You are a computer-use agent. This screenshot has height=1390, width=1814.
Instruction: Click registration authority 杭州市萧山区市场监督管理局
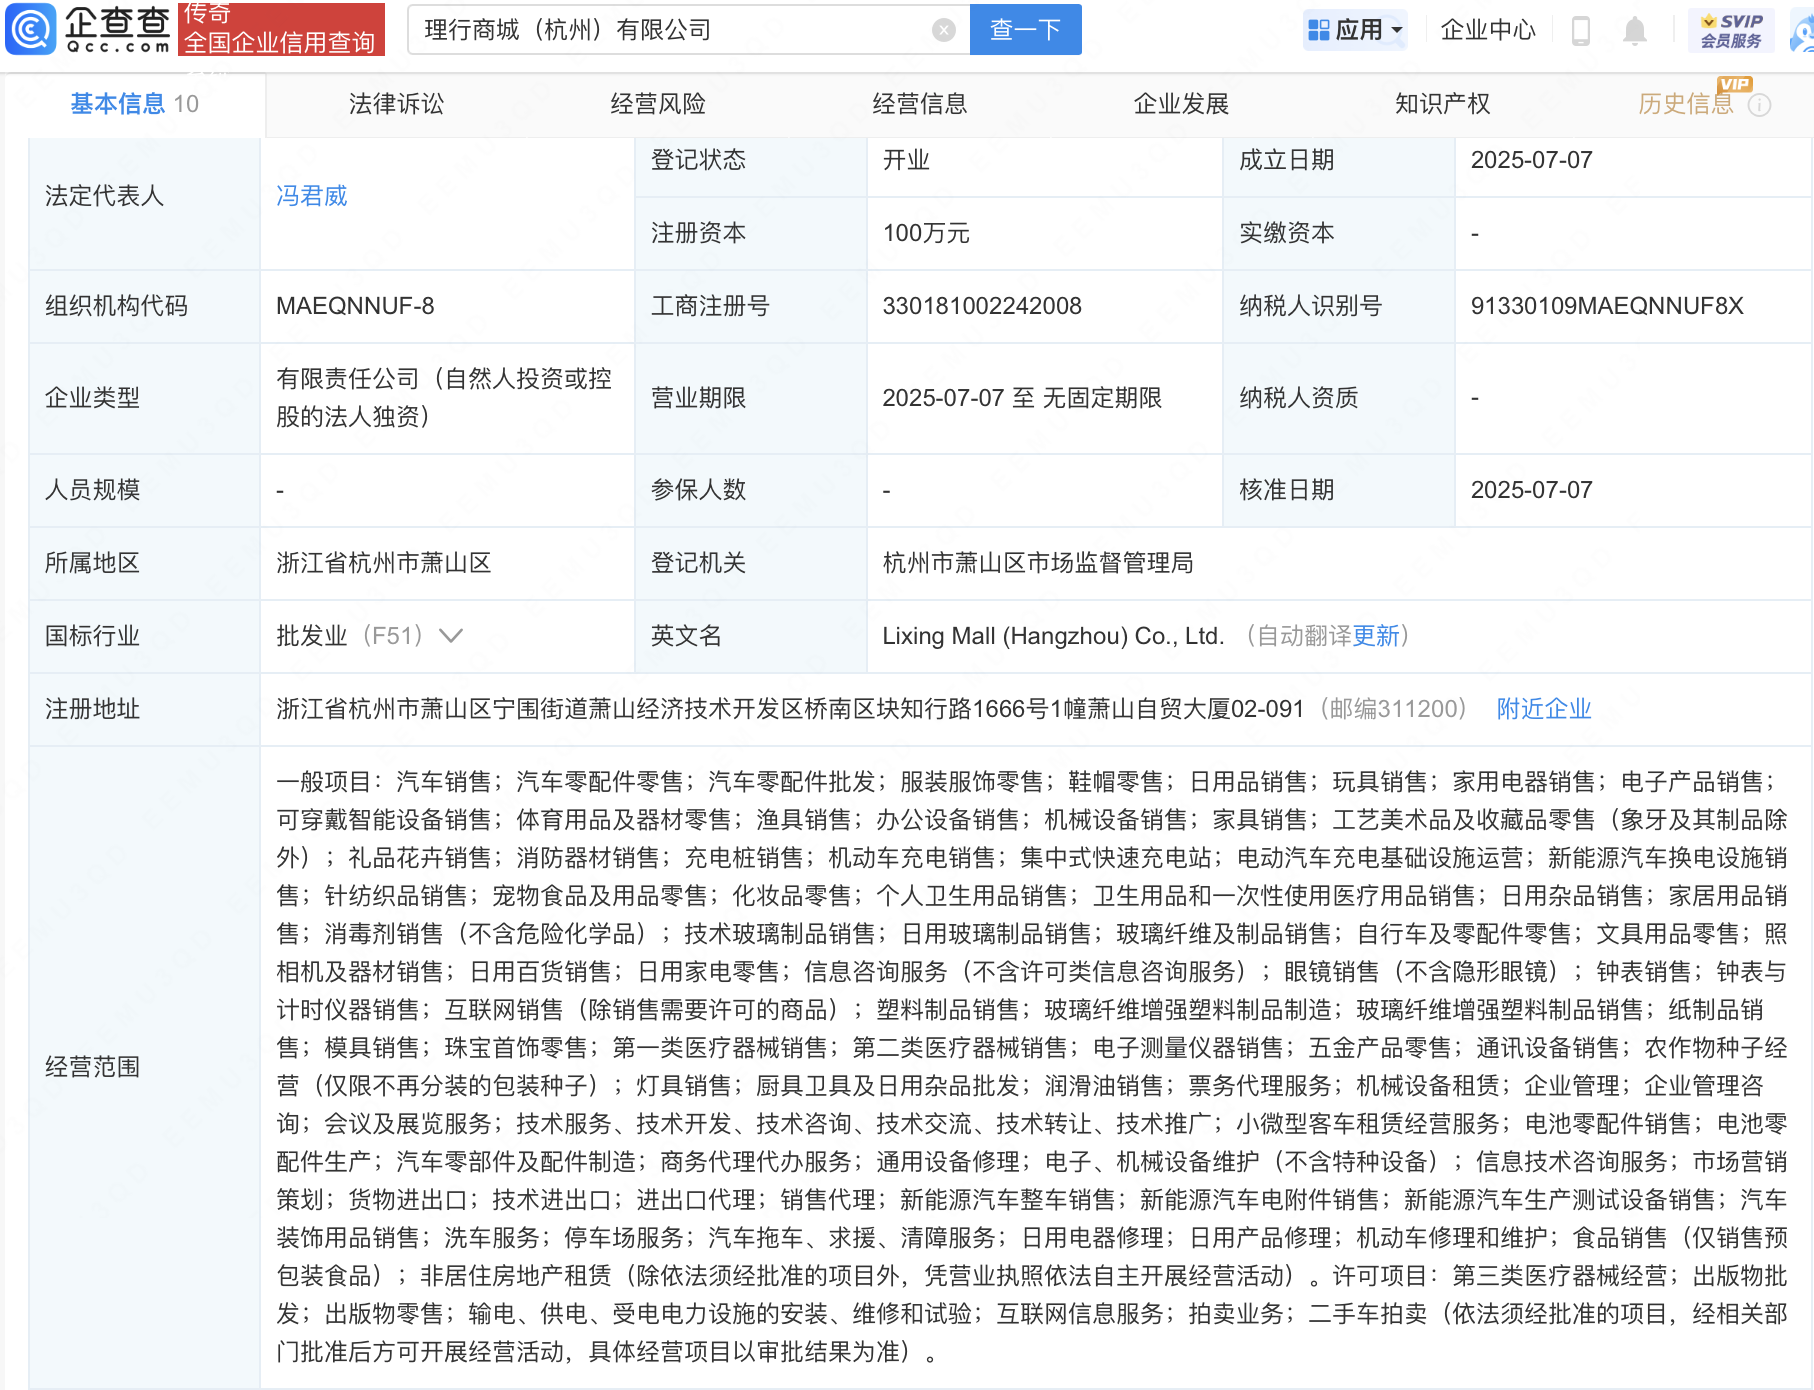1038,563
